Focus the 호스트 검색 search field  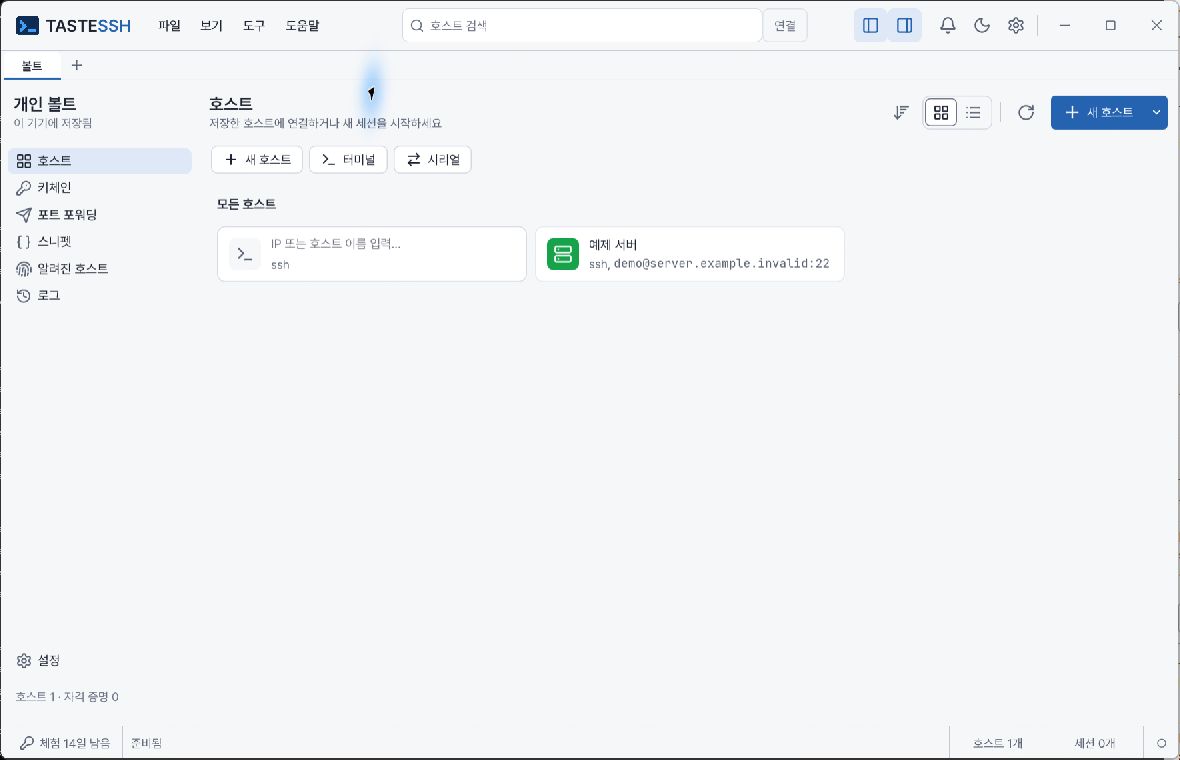(582, 26)
